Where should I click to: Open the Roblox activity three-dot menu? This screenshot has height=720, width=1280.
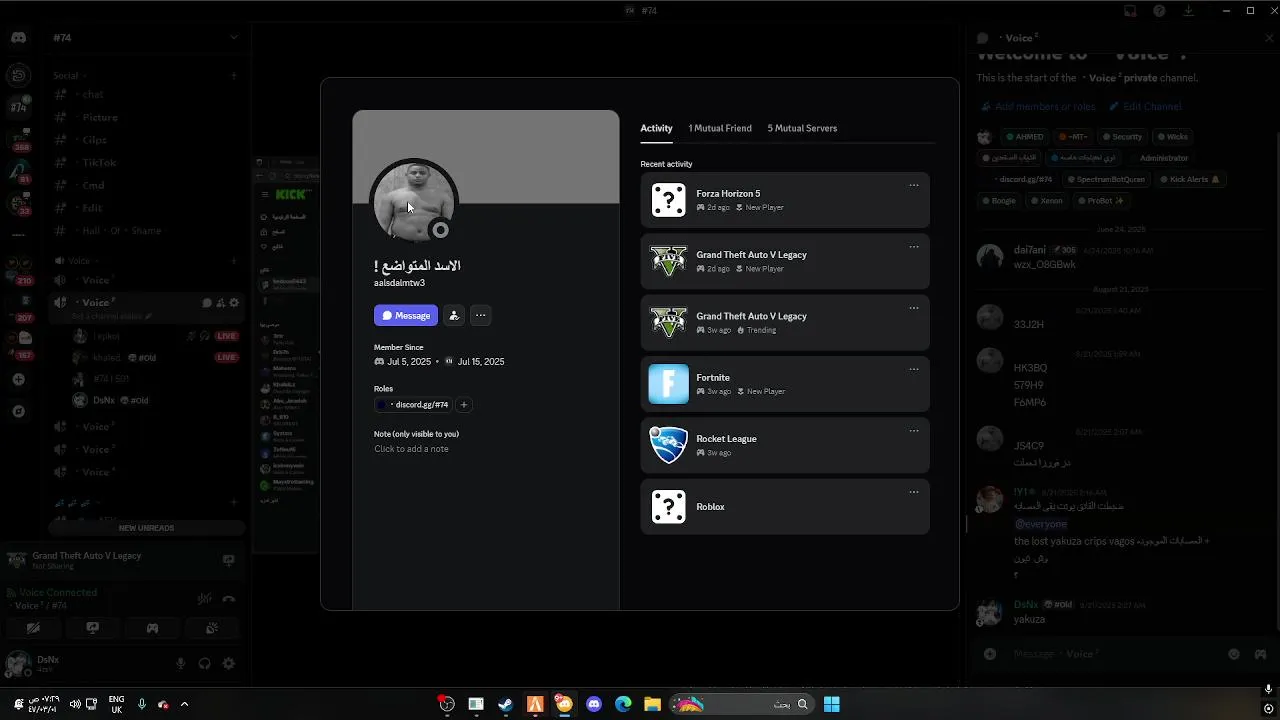(913, 492)
